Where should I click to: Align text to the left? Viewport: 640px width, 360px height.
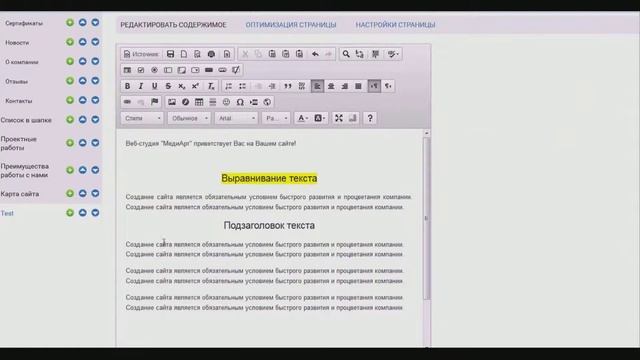click(317, 86)
